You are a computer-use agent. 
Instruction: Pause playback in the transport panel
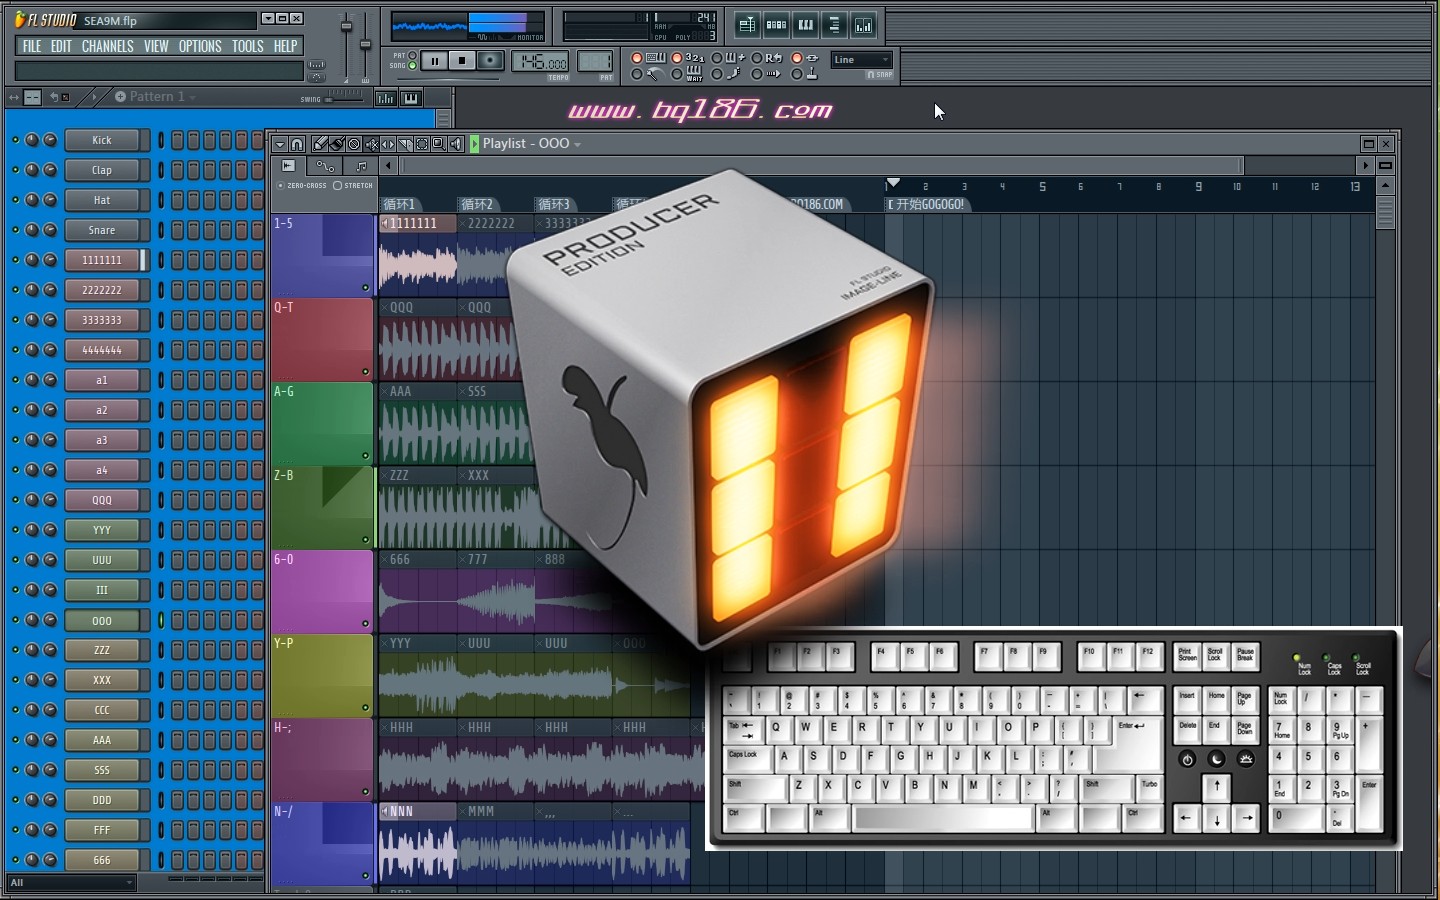coord(434,60)
